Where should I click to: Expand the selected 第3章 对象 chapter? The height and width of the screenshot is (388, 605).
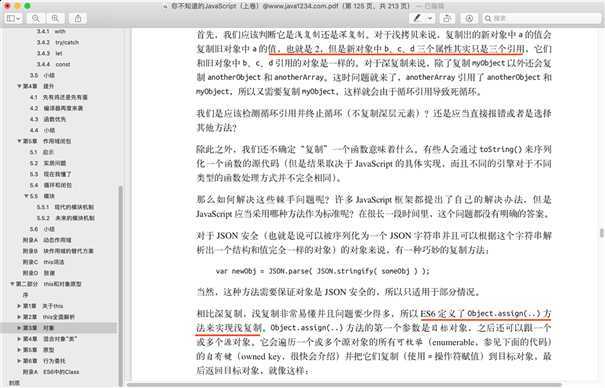click(x=19, y=328)
